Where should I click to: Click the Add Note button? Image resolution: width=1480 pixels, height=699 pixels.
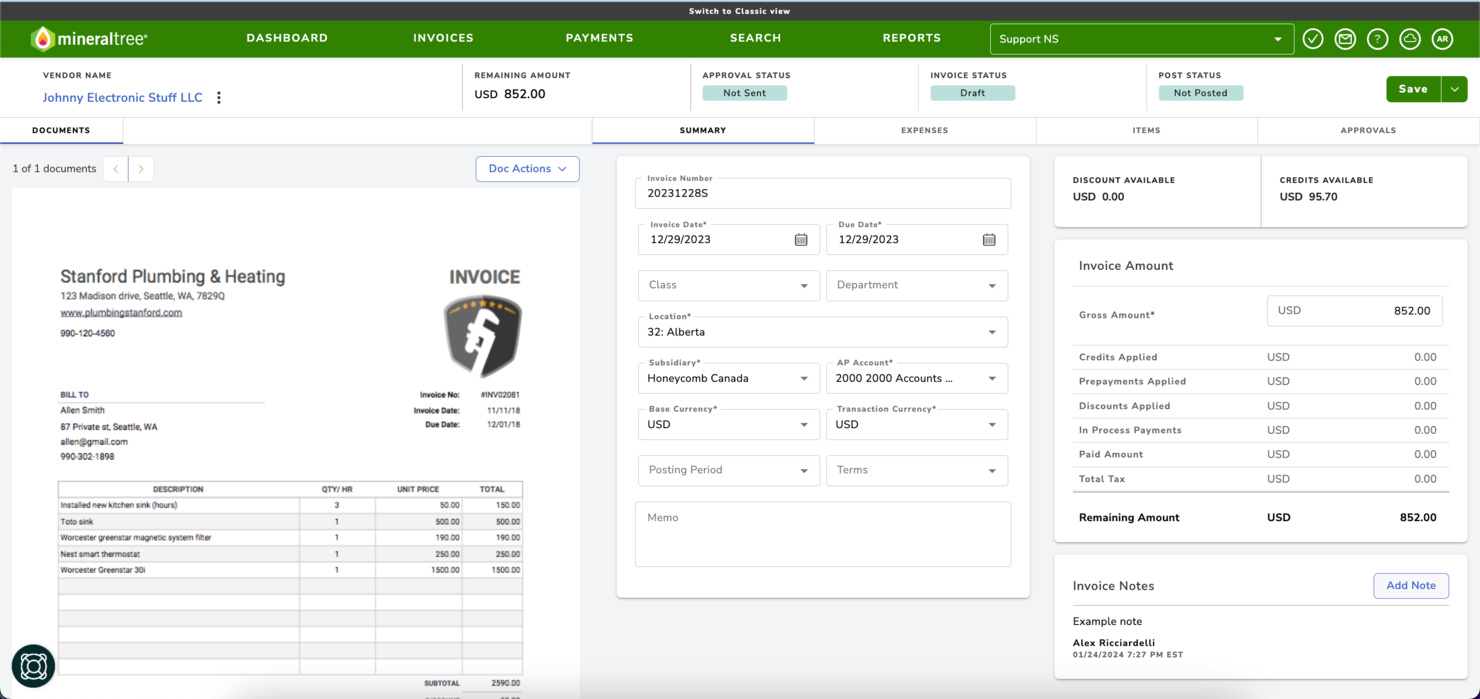click(1411, 585)
